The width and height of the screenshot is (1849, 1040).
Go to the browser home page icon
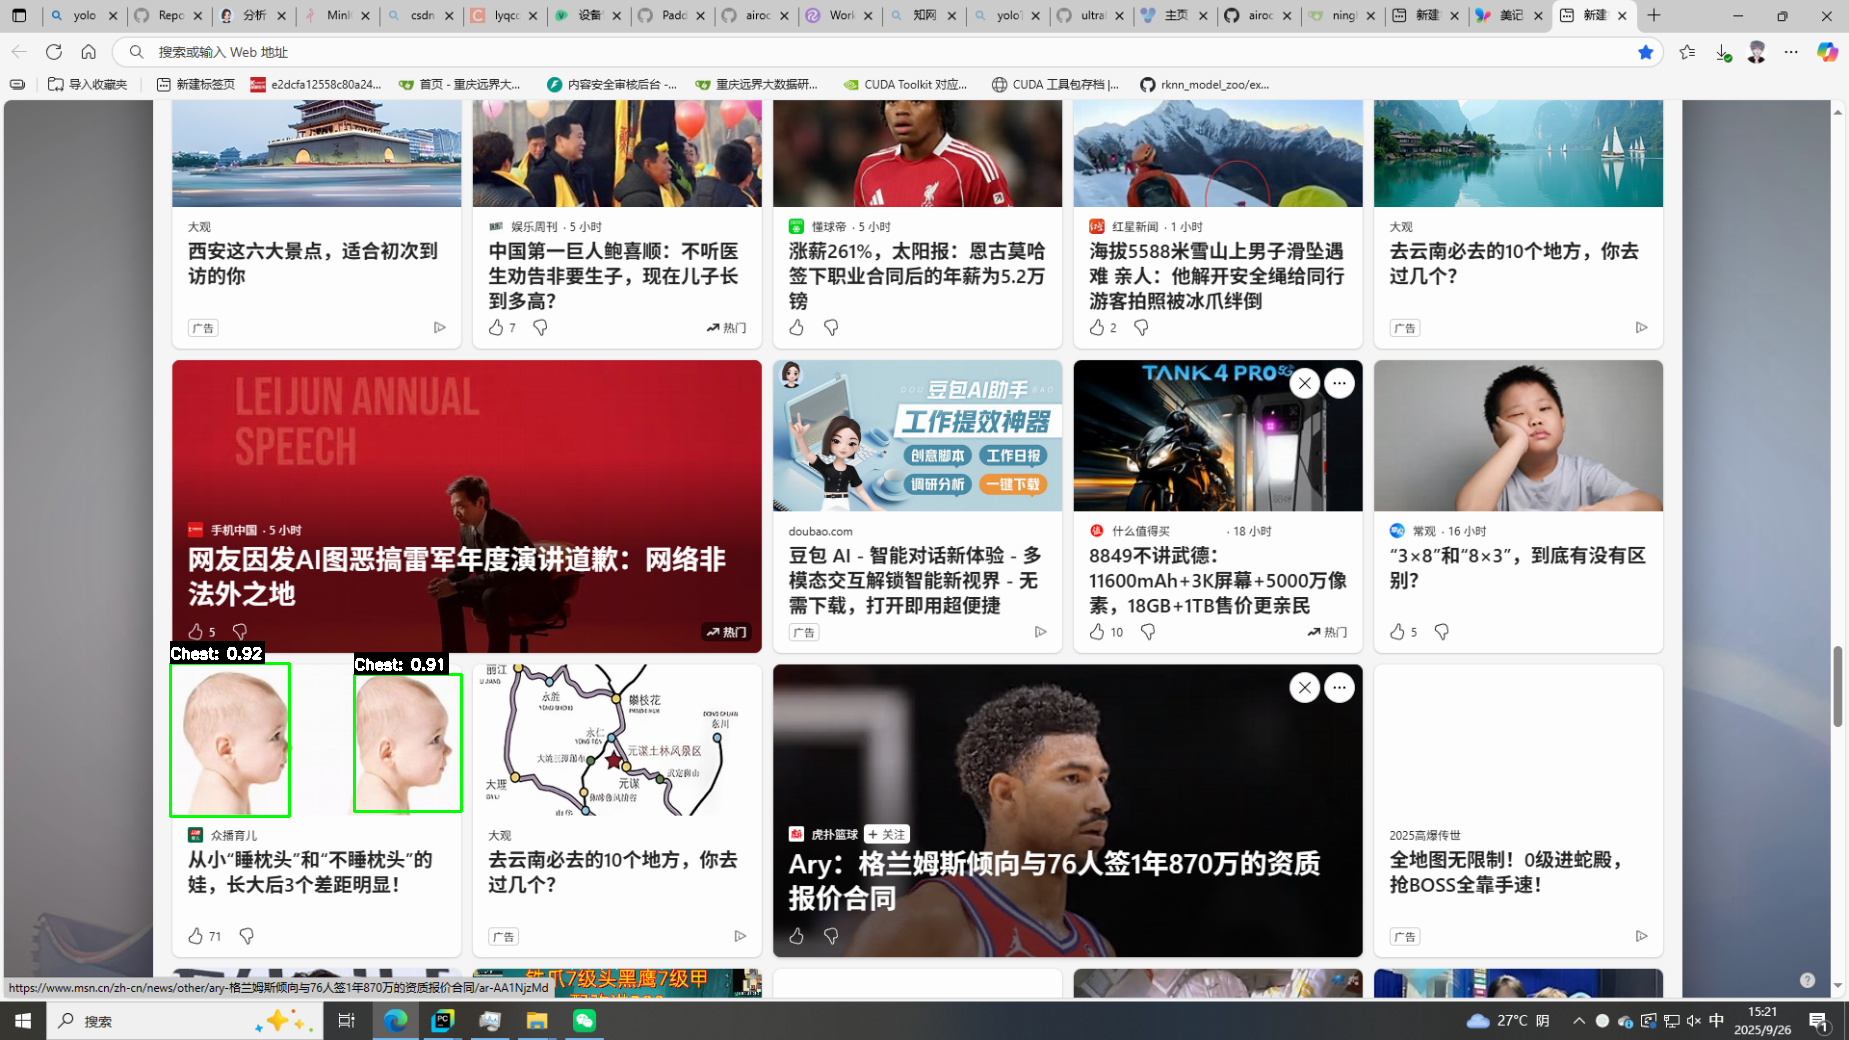(89, 52)
